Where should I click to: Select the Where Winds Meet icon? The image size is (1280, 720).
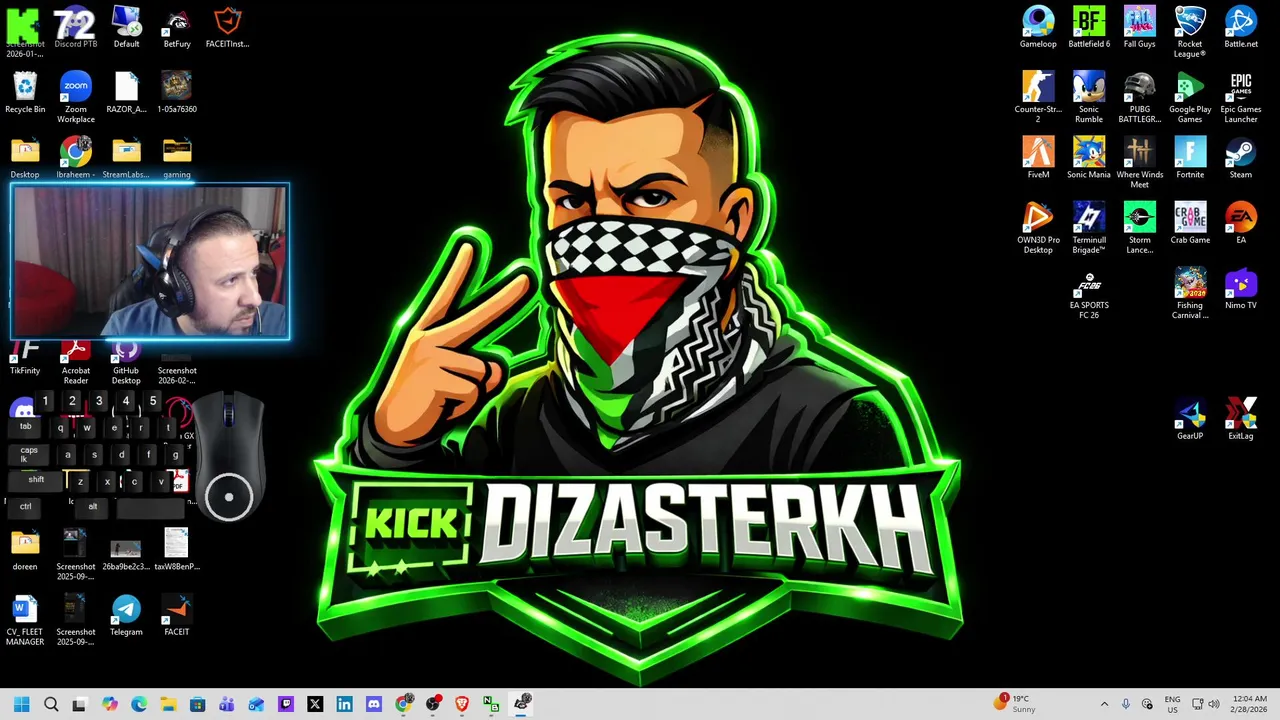pos(1139,163)
